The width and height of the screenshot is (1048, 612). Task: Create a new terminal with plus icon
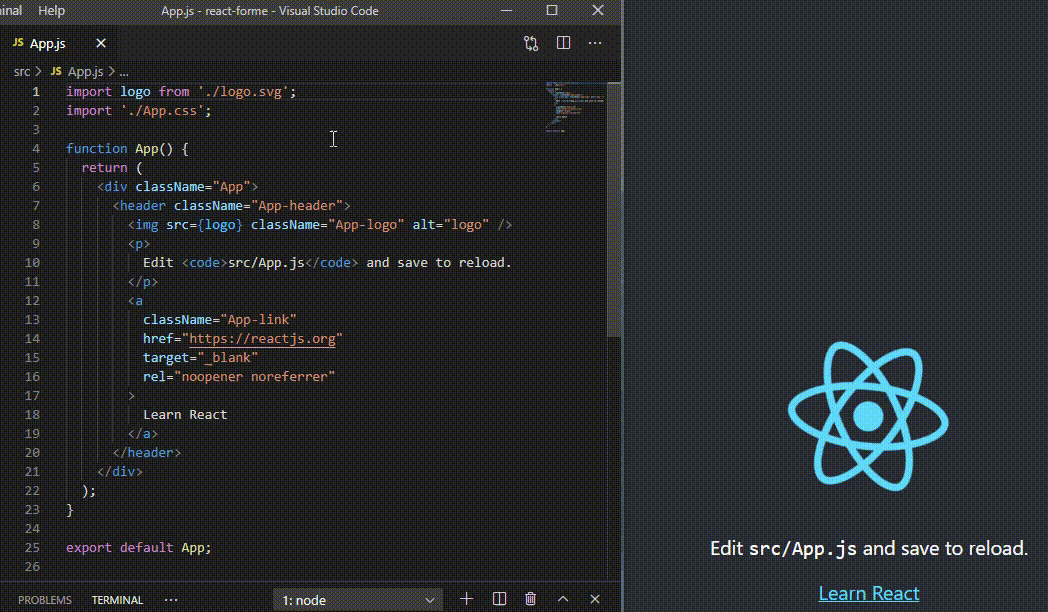(467, 599)
